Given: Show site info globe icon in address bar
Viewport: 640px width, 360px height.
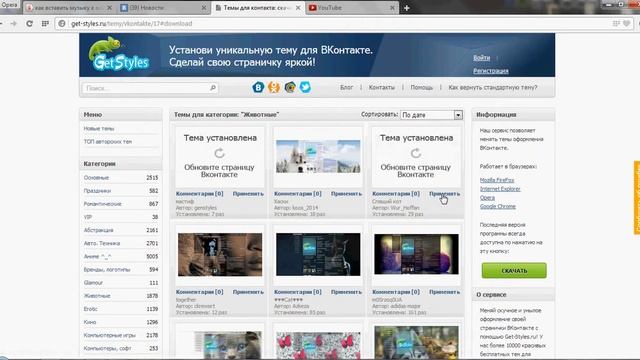Looking at the screenshot, I should click(x=62, y=24).
